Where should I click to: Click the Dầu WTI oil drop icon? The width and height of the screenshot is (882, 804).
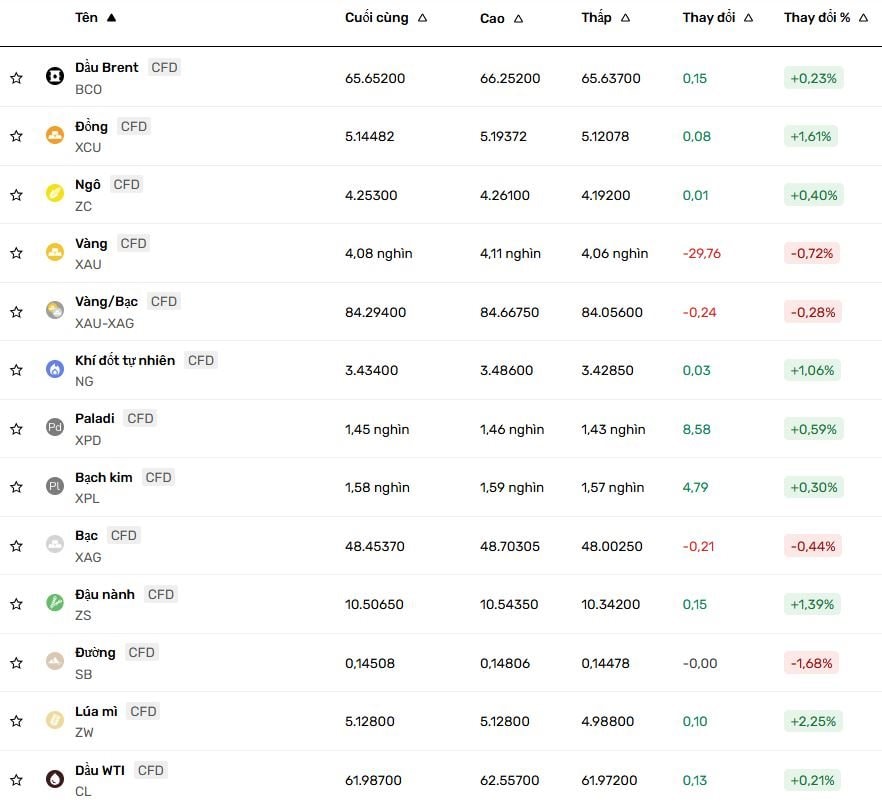55,779
